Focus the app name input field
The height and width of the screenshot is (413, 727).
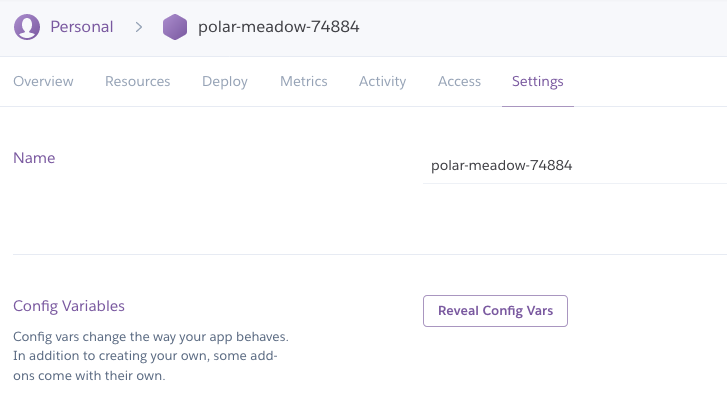coord(575,165)
